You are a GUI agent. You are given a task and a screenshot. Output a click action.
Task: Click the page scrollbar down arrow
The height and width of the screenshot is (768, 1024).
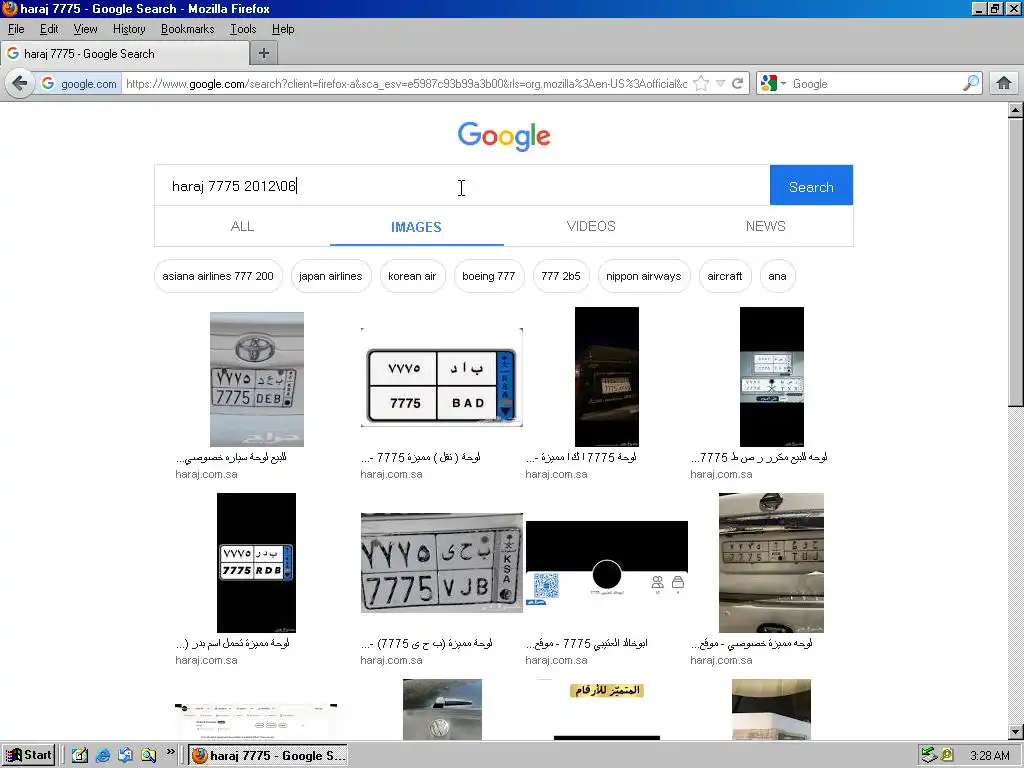click(x=1016, y=732)
